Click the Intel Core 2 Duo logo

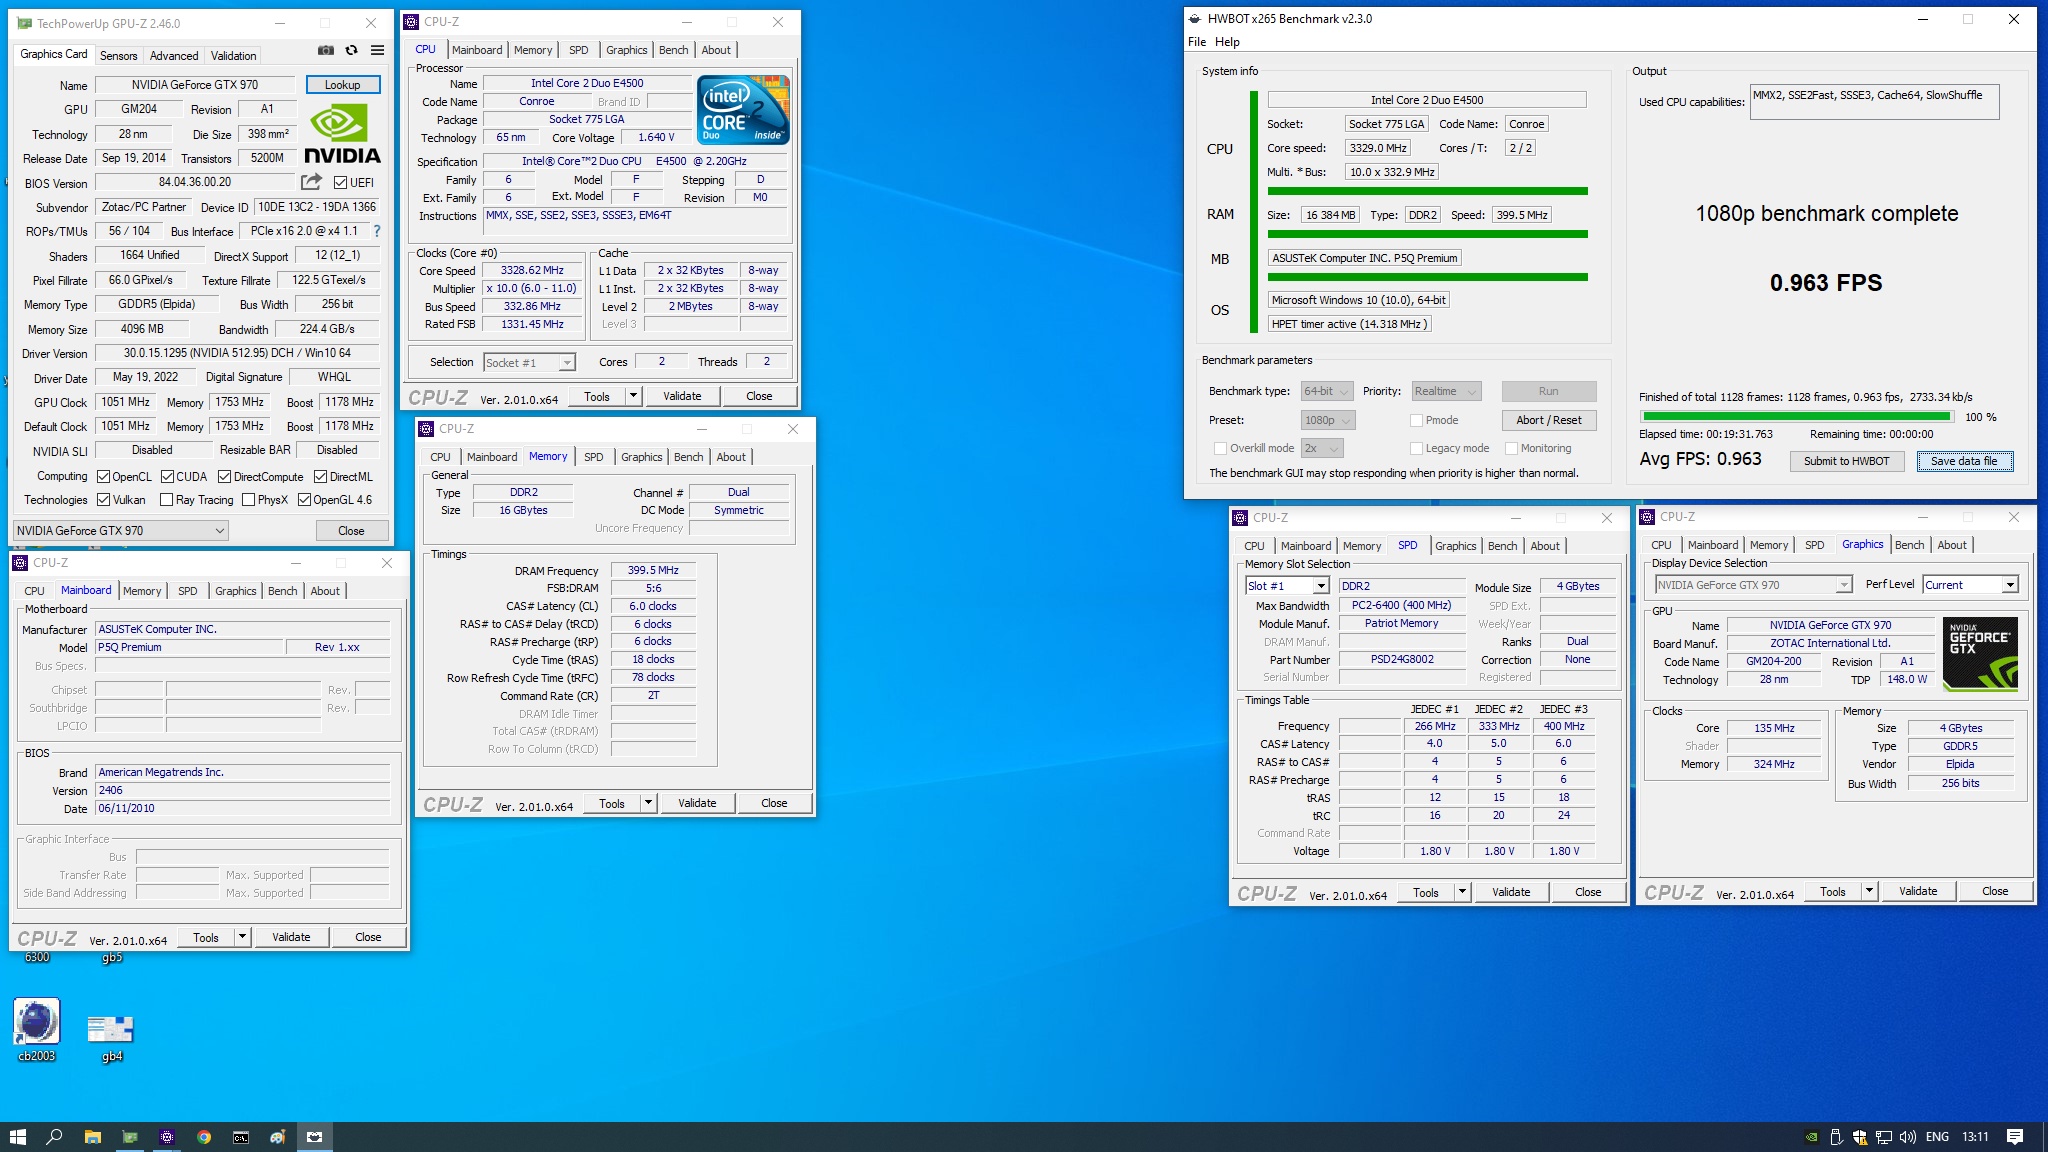[743, 110]
